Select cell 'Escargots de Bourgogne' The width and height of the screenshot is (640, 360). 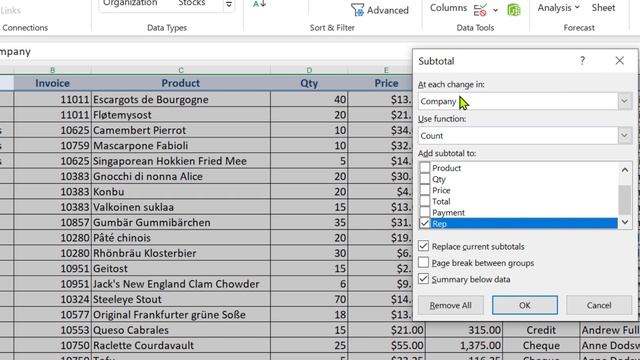(181, 99)
